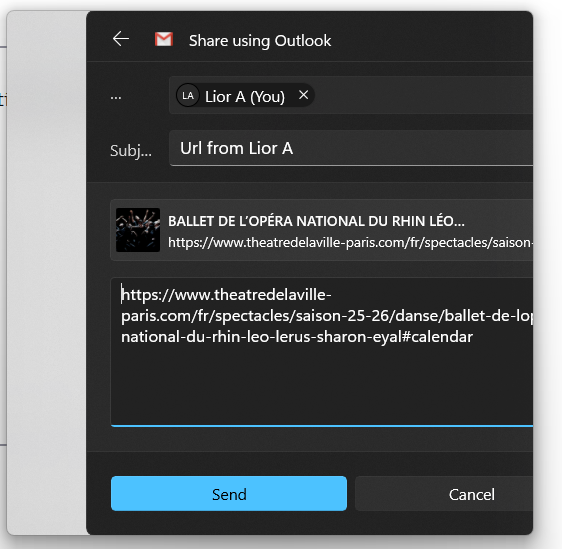Focus the subject field containing Url from Lior A
The width and height of the screenshot is (562, 549).
pyautogui.click(x=351, y=148)
